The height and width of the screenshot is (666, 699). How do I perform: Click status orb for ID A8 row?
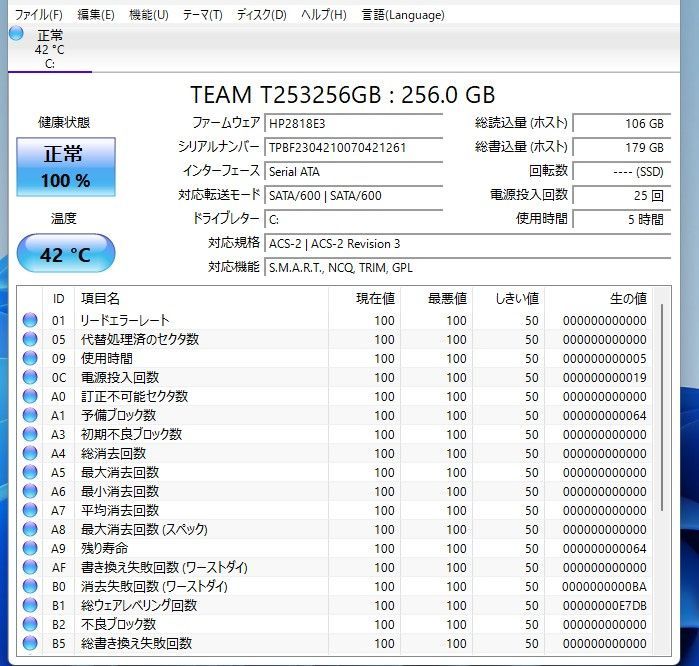coord(30,529)
